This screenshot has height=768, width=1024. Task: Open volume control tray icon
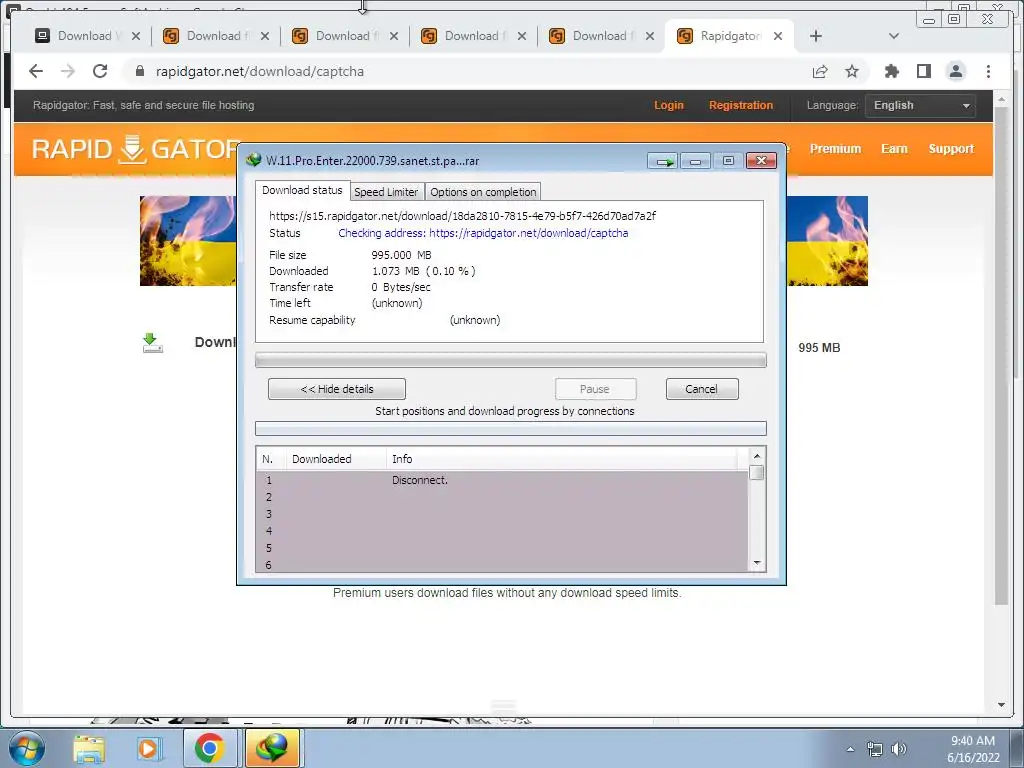click(899, 749)
